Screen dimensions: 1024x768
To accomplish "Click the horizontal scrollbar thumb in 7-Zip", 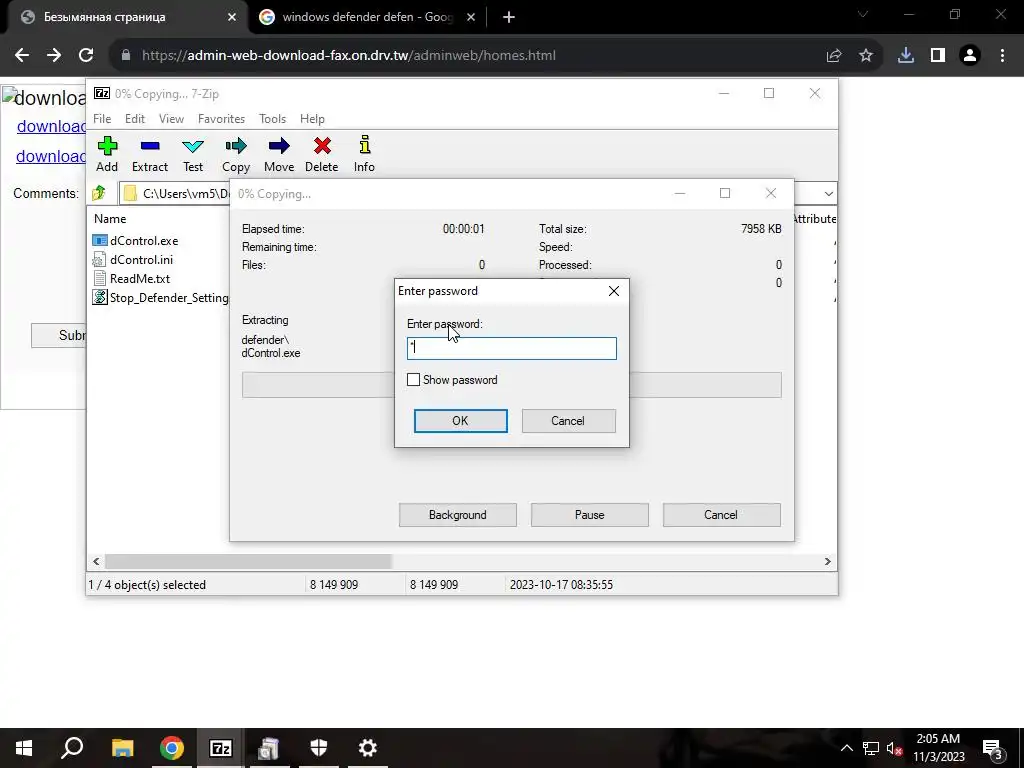I will click(248, 561).
